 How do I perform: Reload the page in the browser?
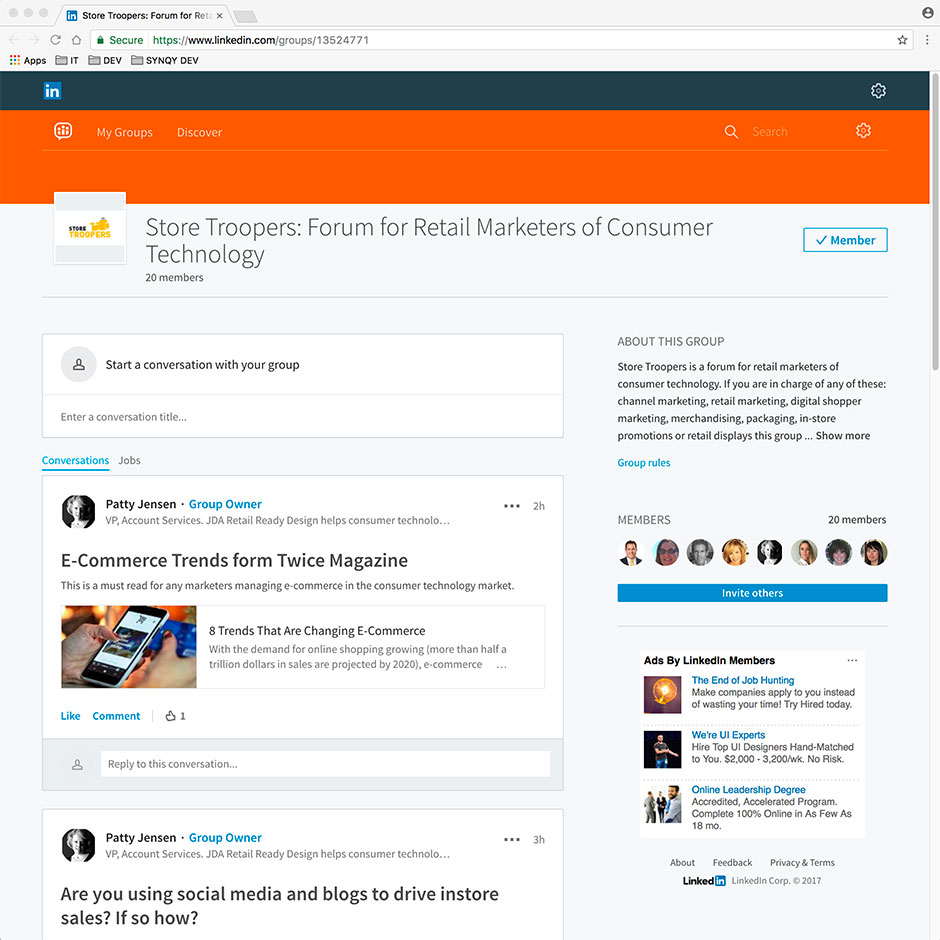(56, 40)
